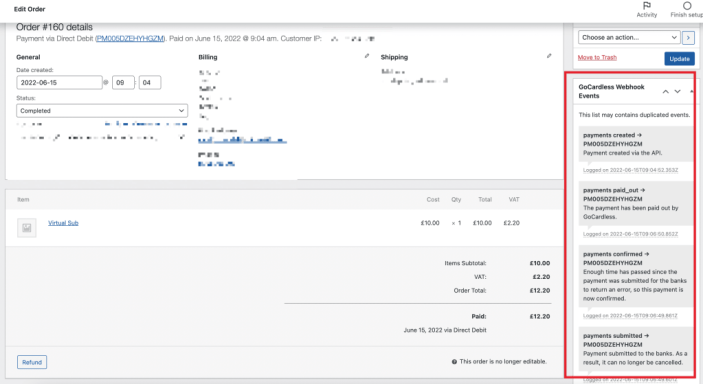Click the payments submitted event entry

pyautogui.click(x=635, y=349)
